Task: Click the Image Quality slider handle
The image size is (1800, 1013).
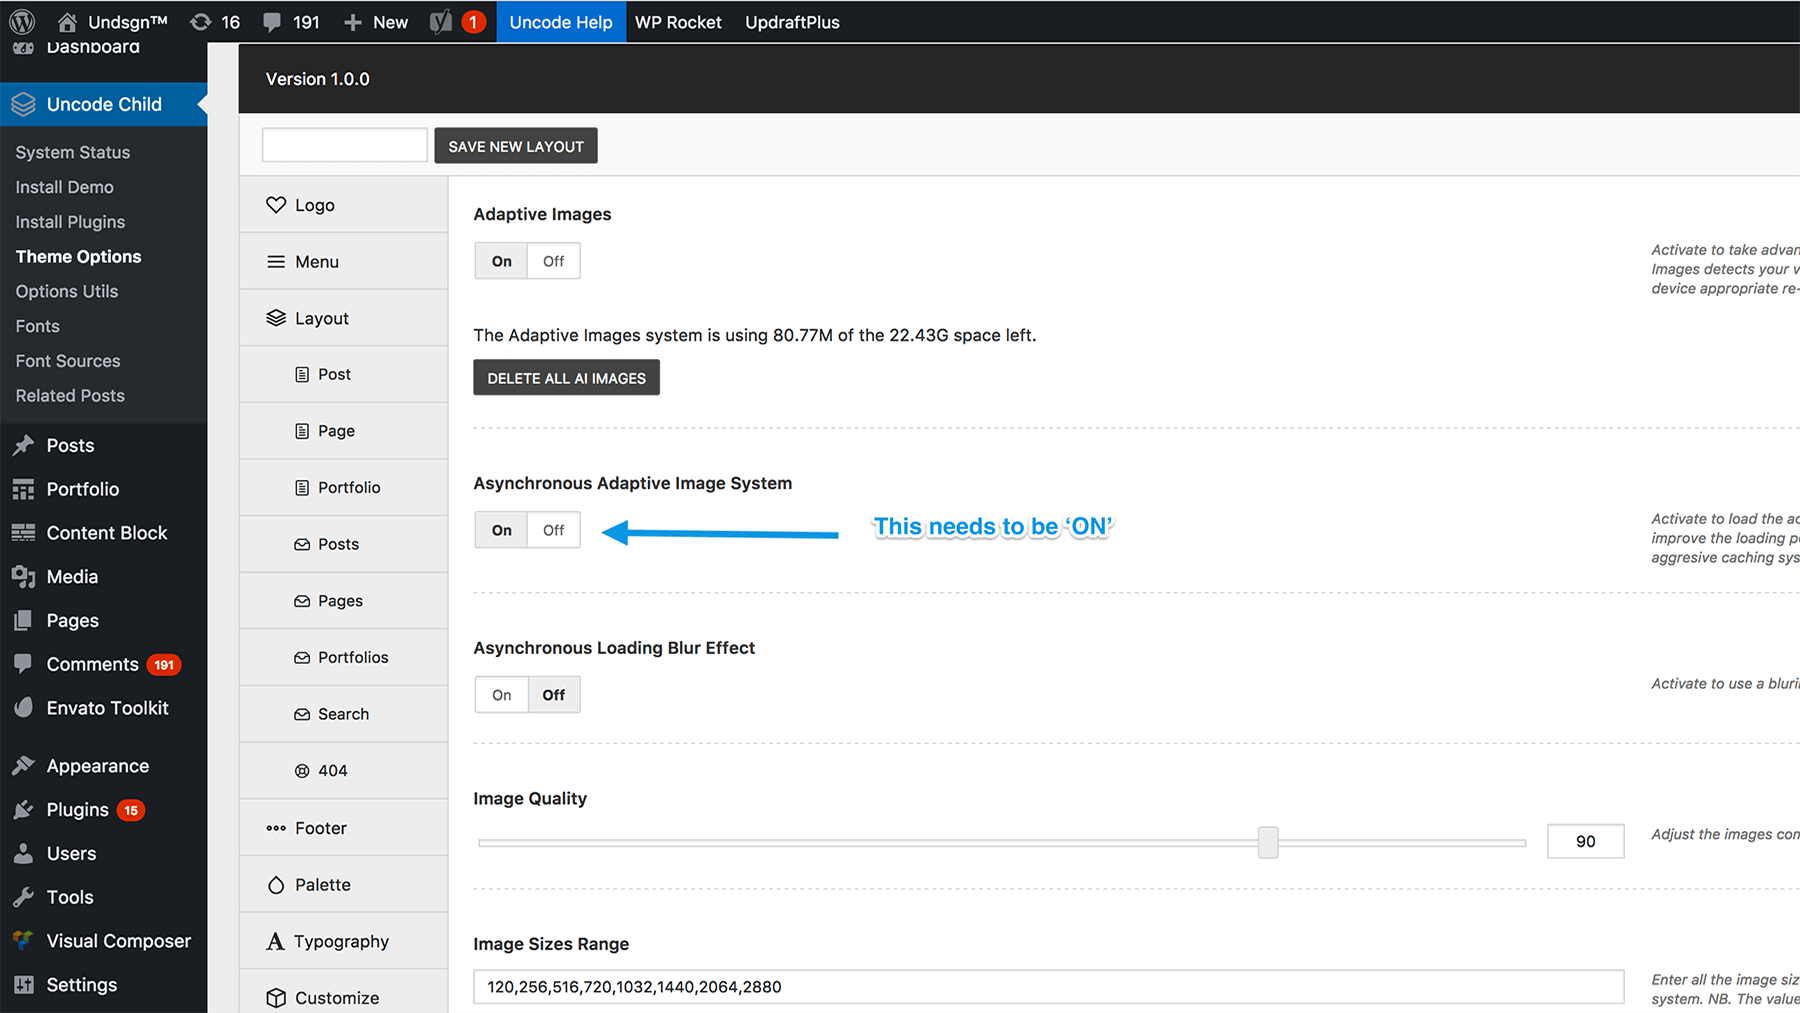Action: [x=1268, y=842]
